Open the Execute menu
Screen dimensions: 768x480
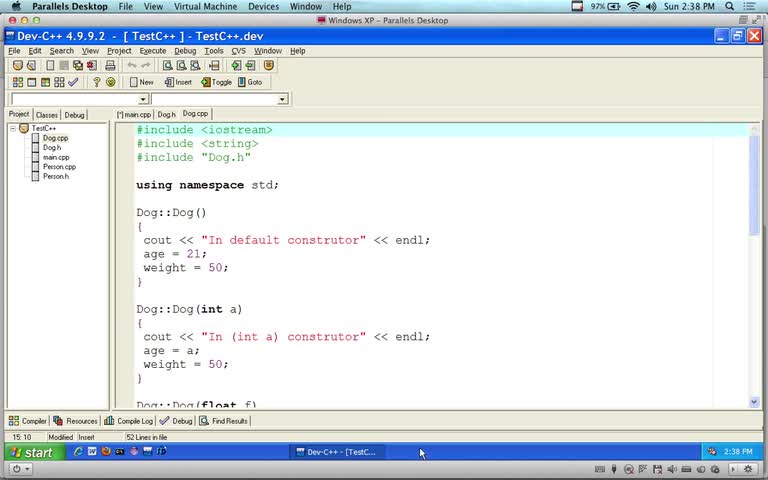pos(153,51)
